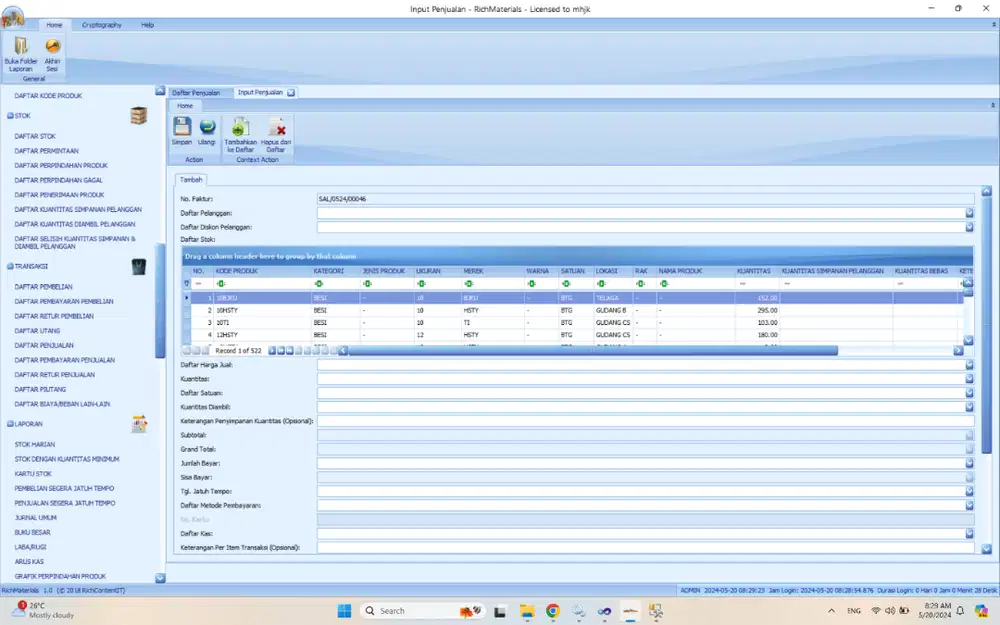
Task: Close the Input Penjualan tab
Action: tap(291, 92)
